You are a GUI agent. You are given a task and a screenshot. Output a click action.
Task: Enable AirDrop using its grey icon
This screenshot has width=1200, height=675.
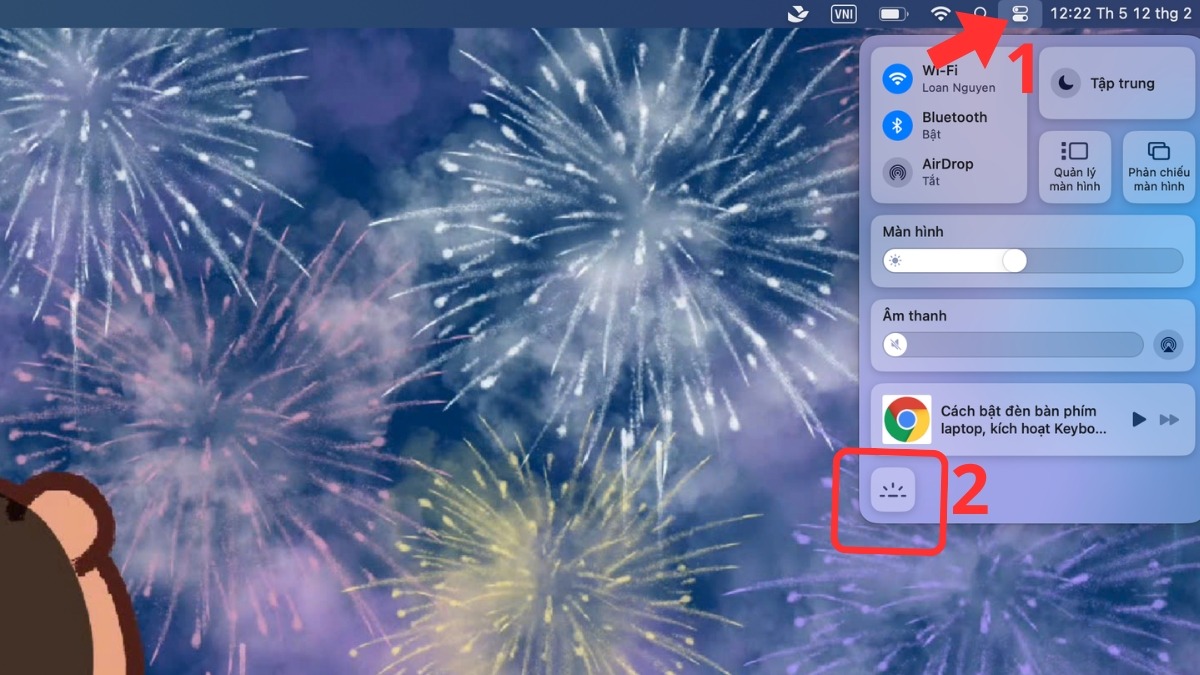898,172
